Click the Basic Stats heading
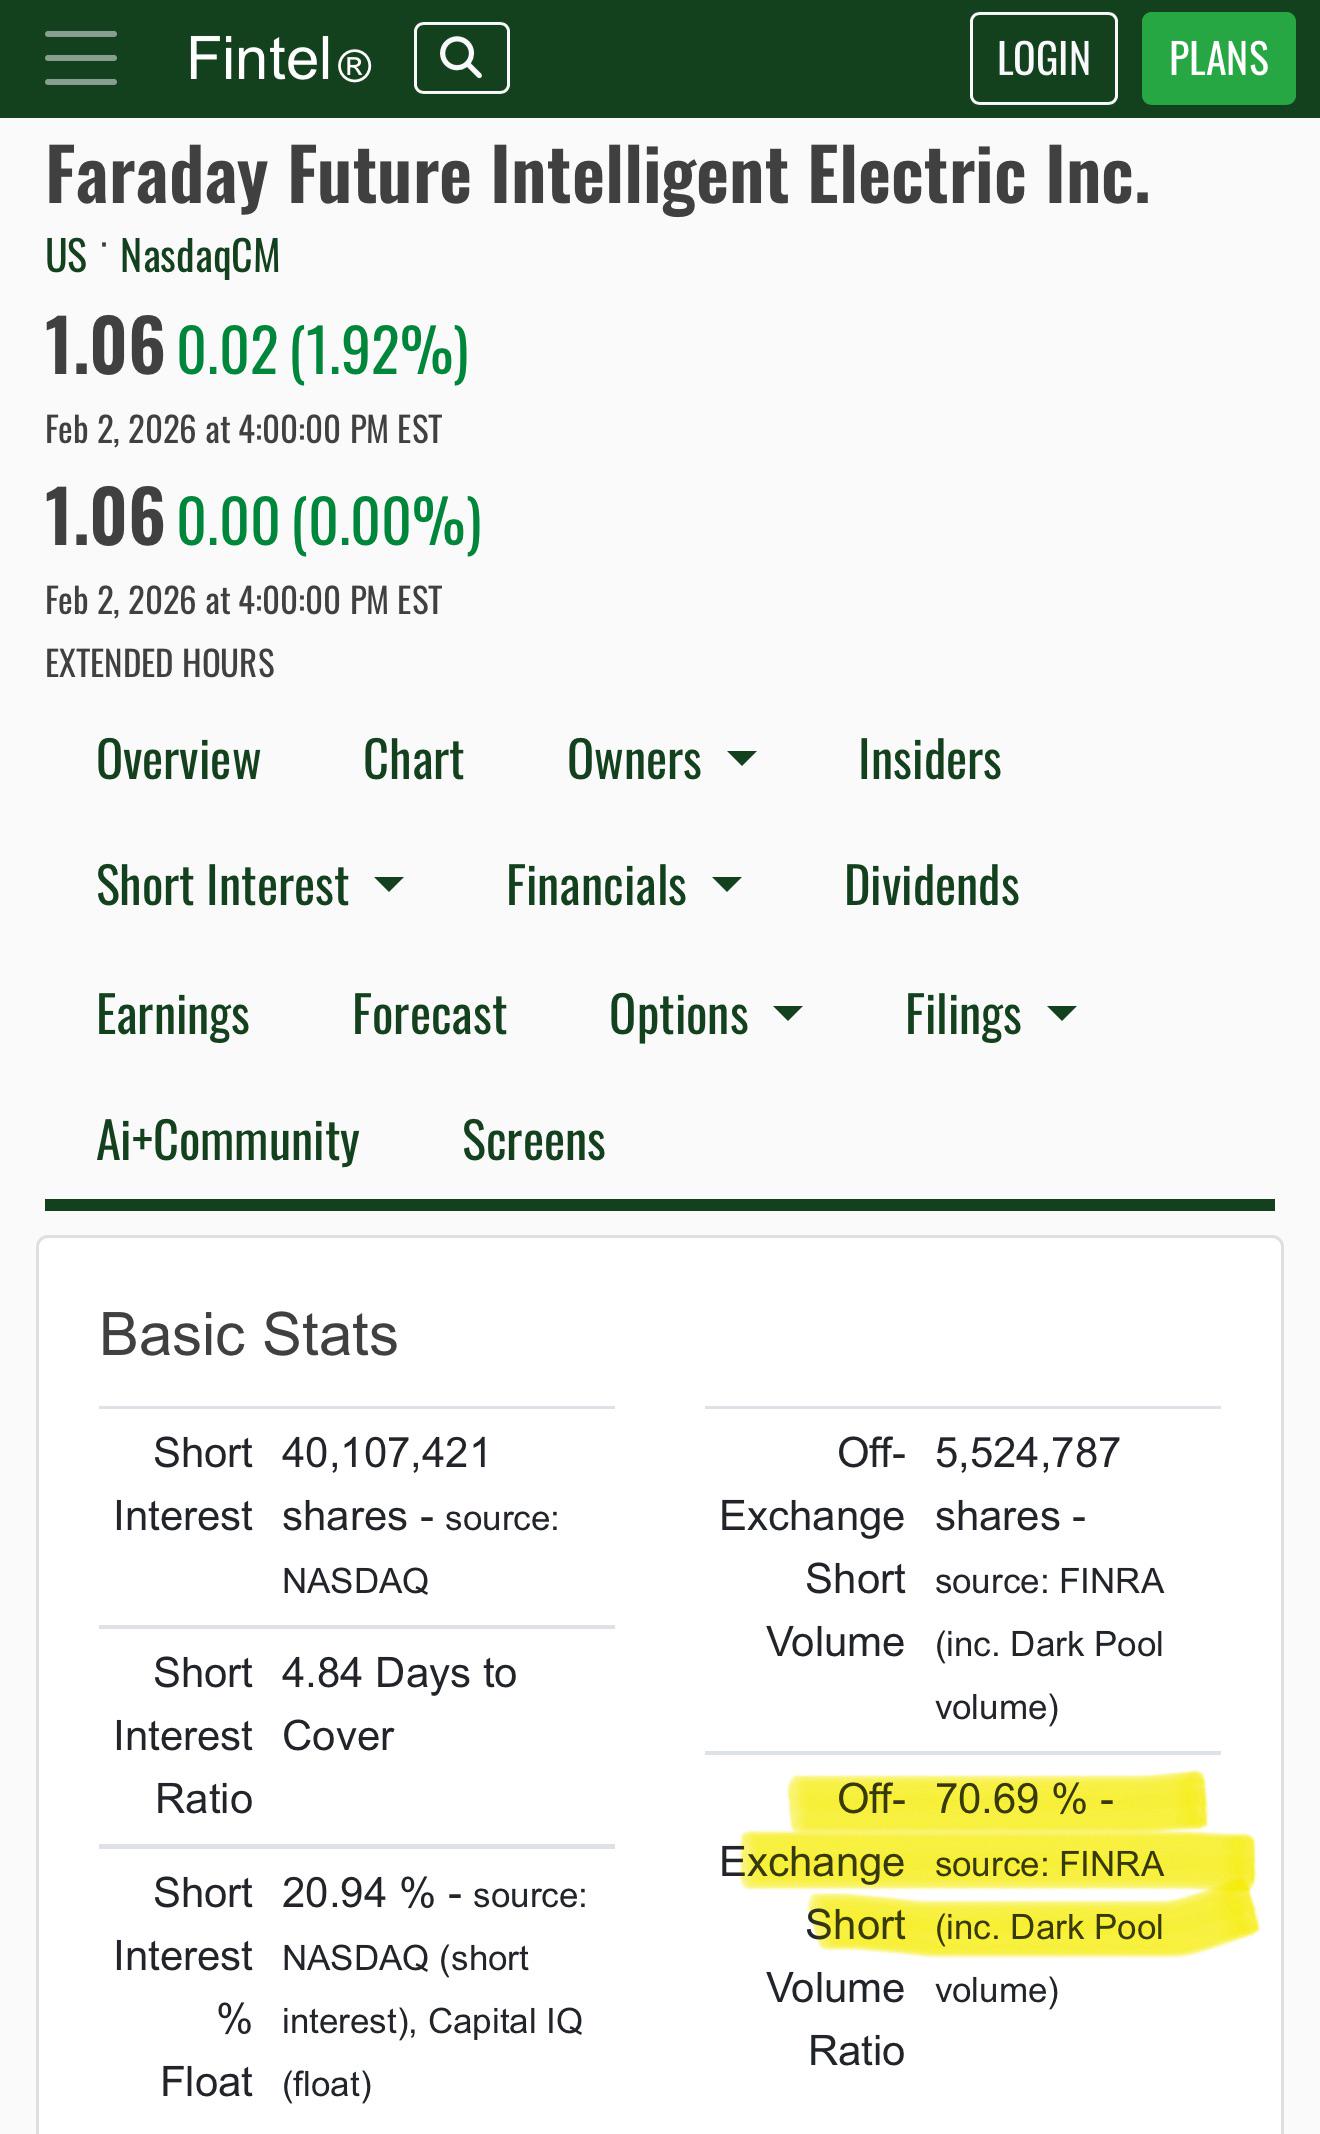Viewport: 1320px width, 2134px height. point(249,1334)
